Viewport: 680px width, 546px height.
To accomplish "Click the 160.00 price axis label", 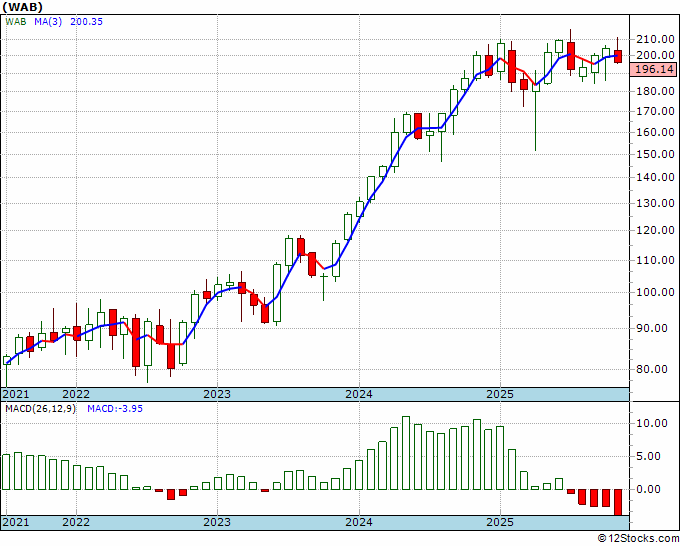I will click(655, 132).
